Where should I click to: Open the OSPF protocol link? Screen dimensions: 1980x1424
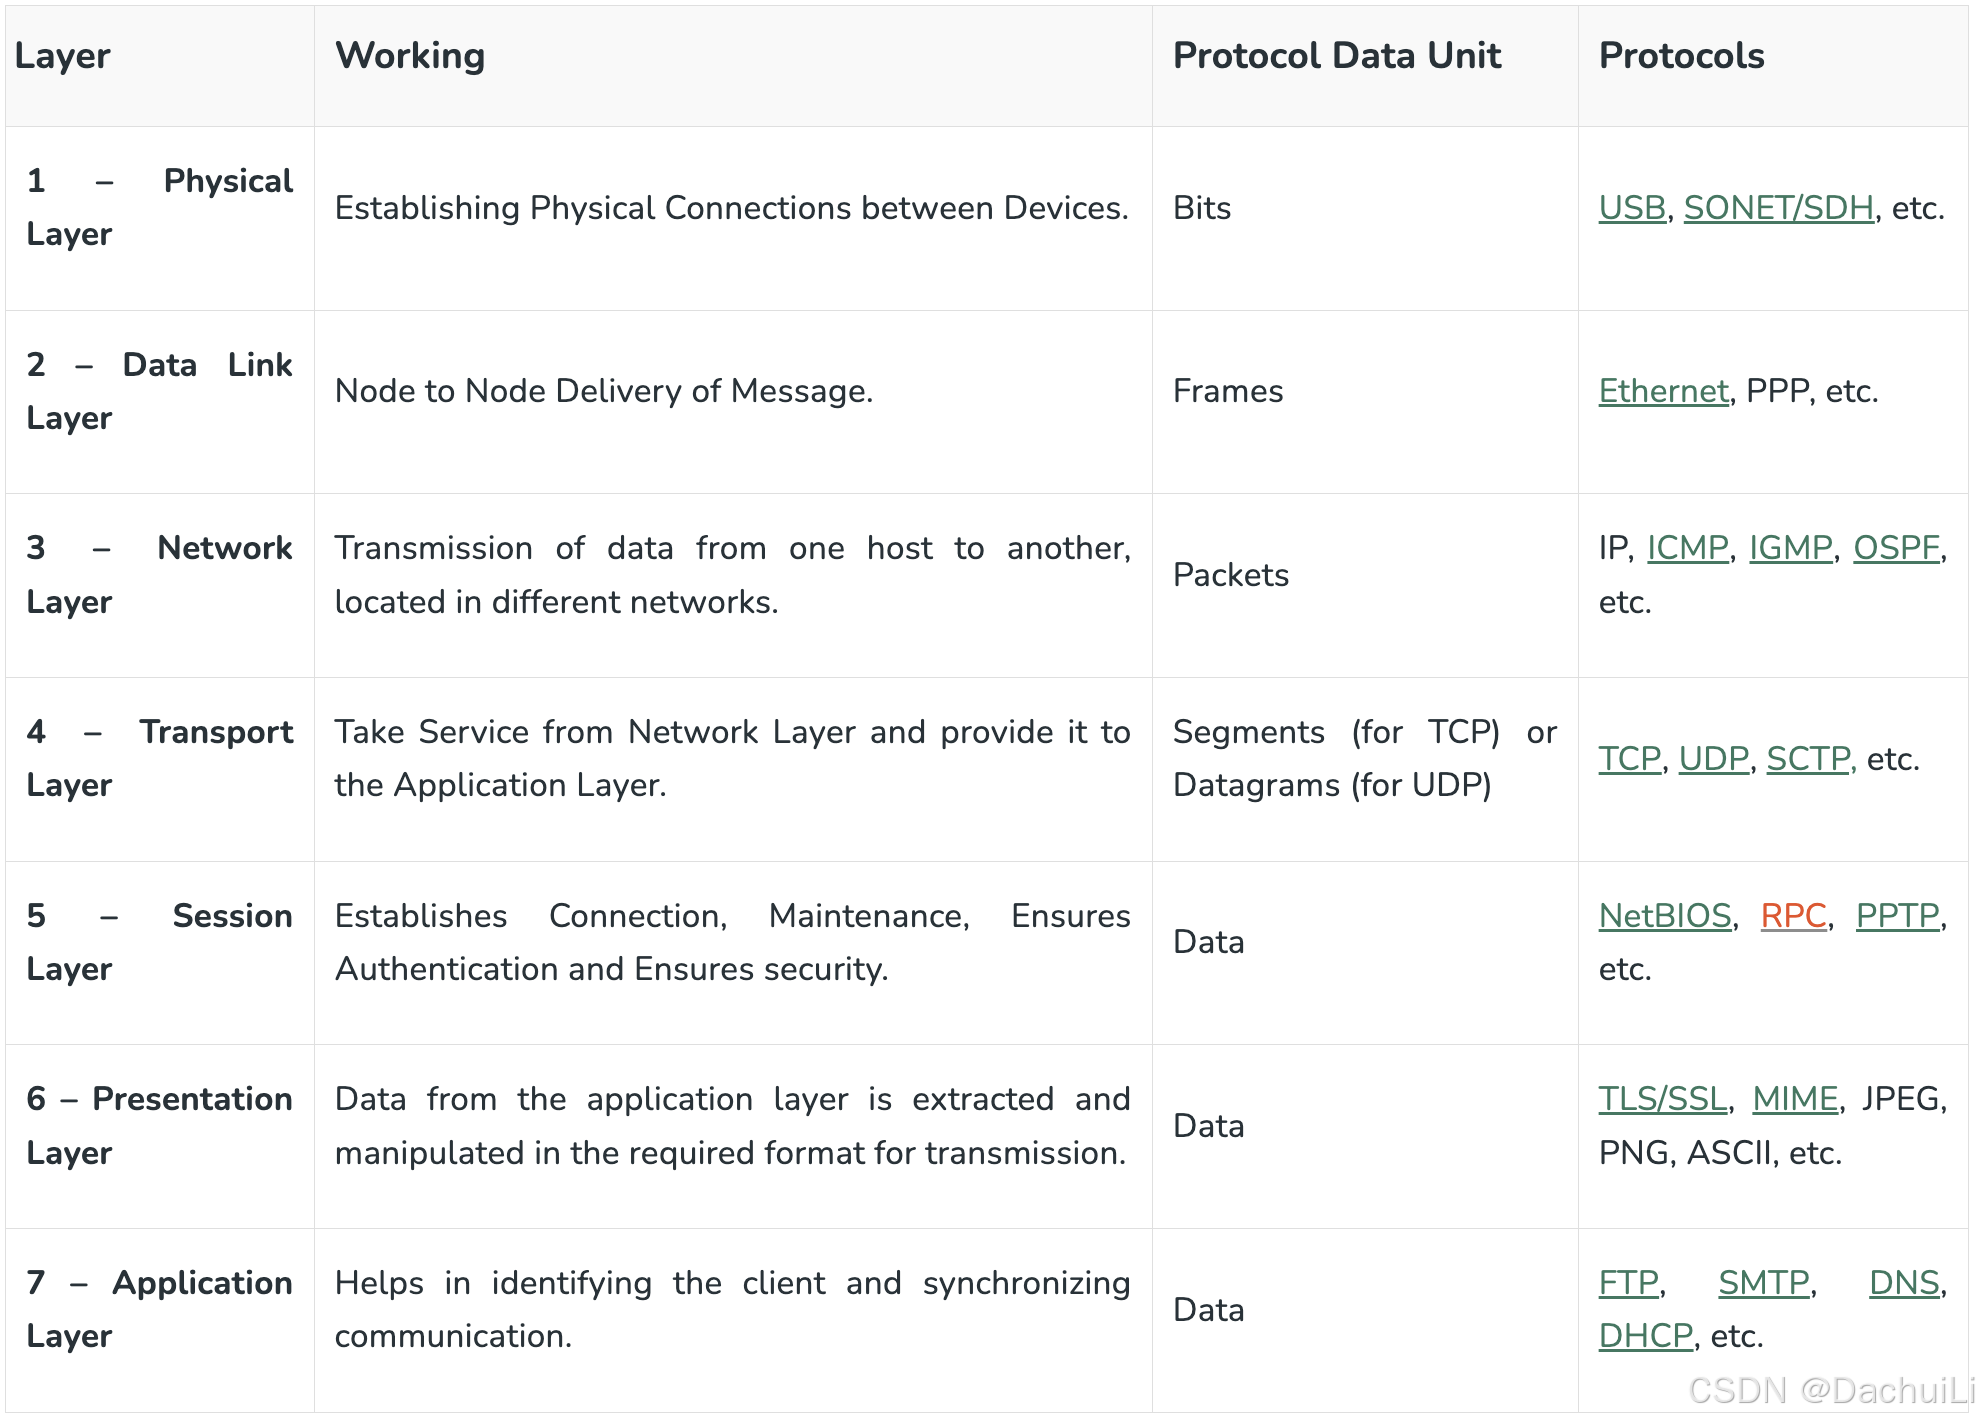pyautogui.click(x=1897, y=548)
